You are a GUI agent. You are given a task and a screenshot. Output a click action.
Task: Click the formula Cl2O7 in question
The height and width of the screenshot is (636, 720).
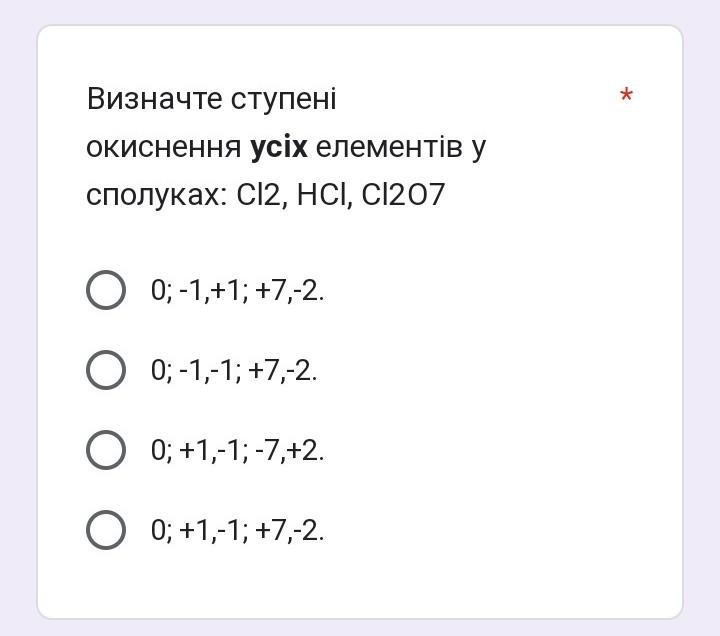(403, 195)
